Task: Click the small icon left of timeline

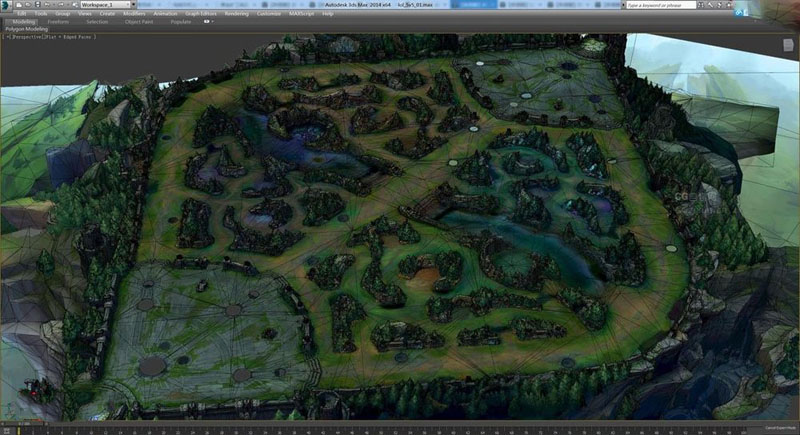Action: tap(7, 431)
